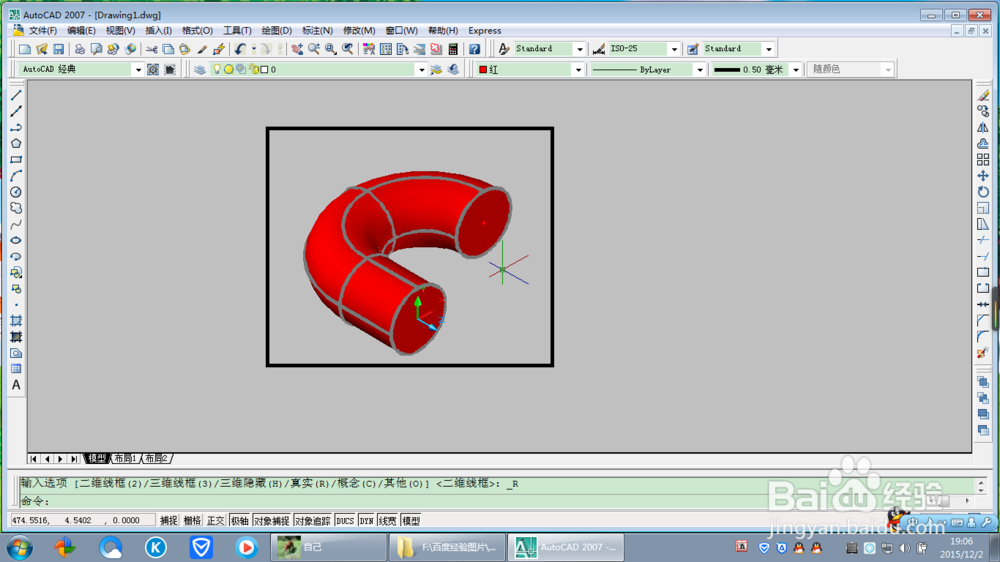Toggle the 对象捕捉 object snap button
The image size is (1000, 562).
272,521
